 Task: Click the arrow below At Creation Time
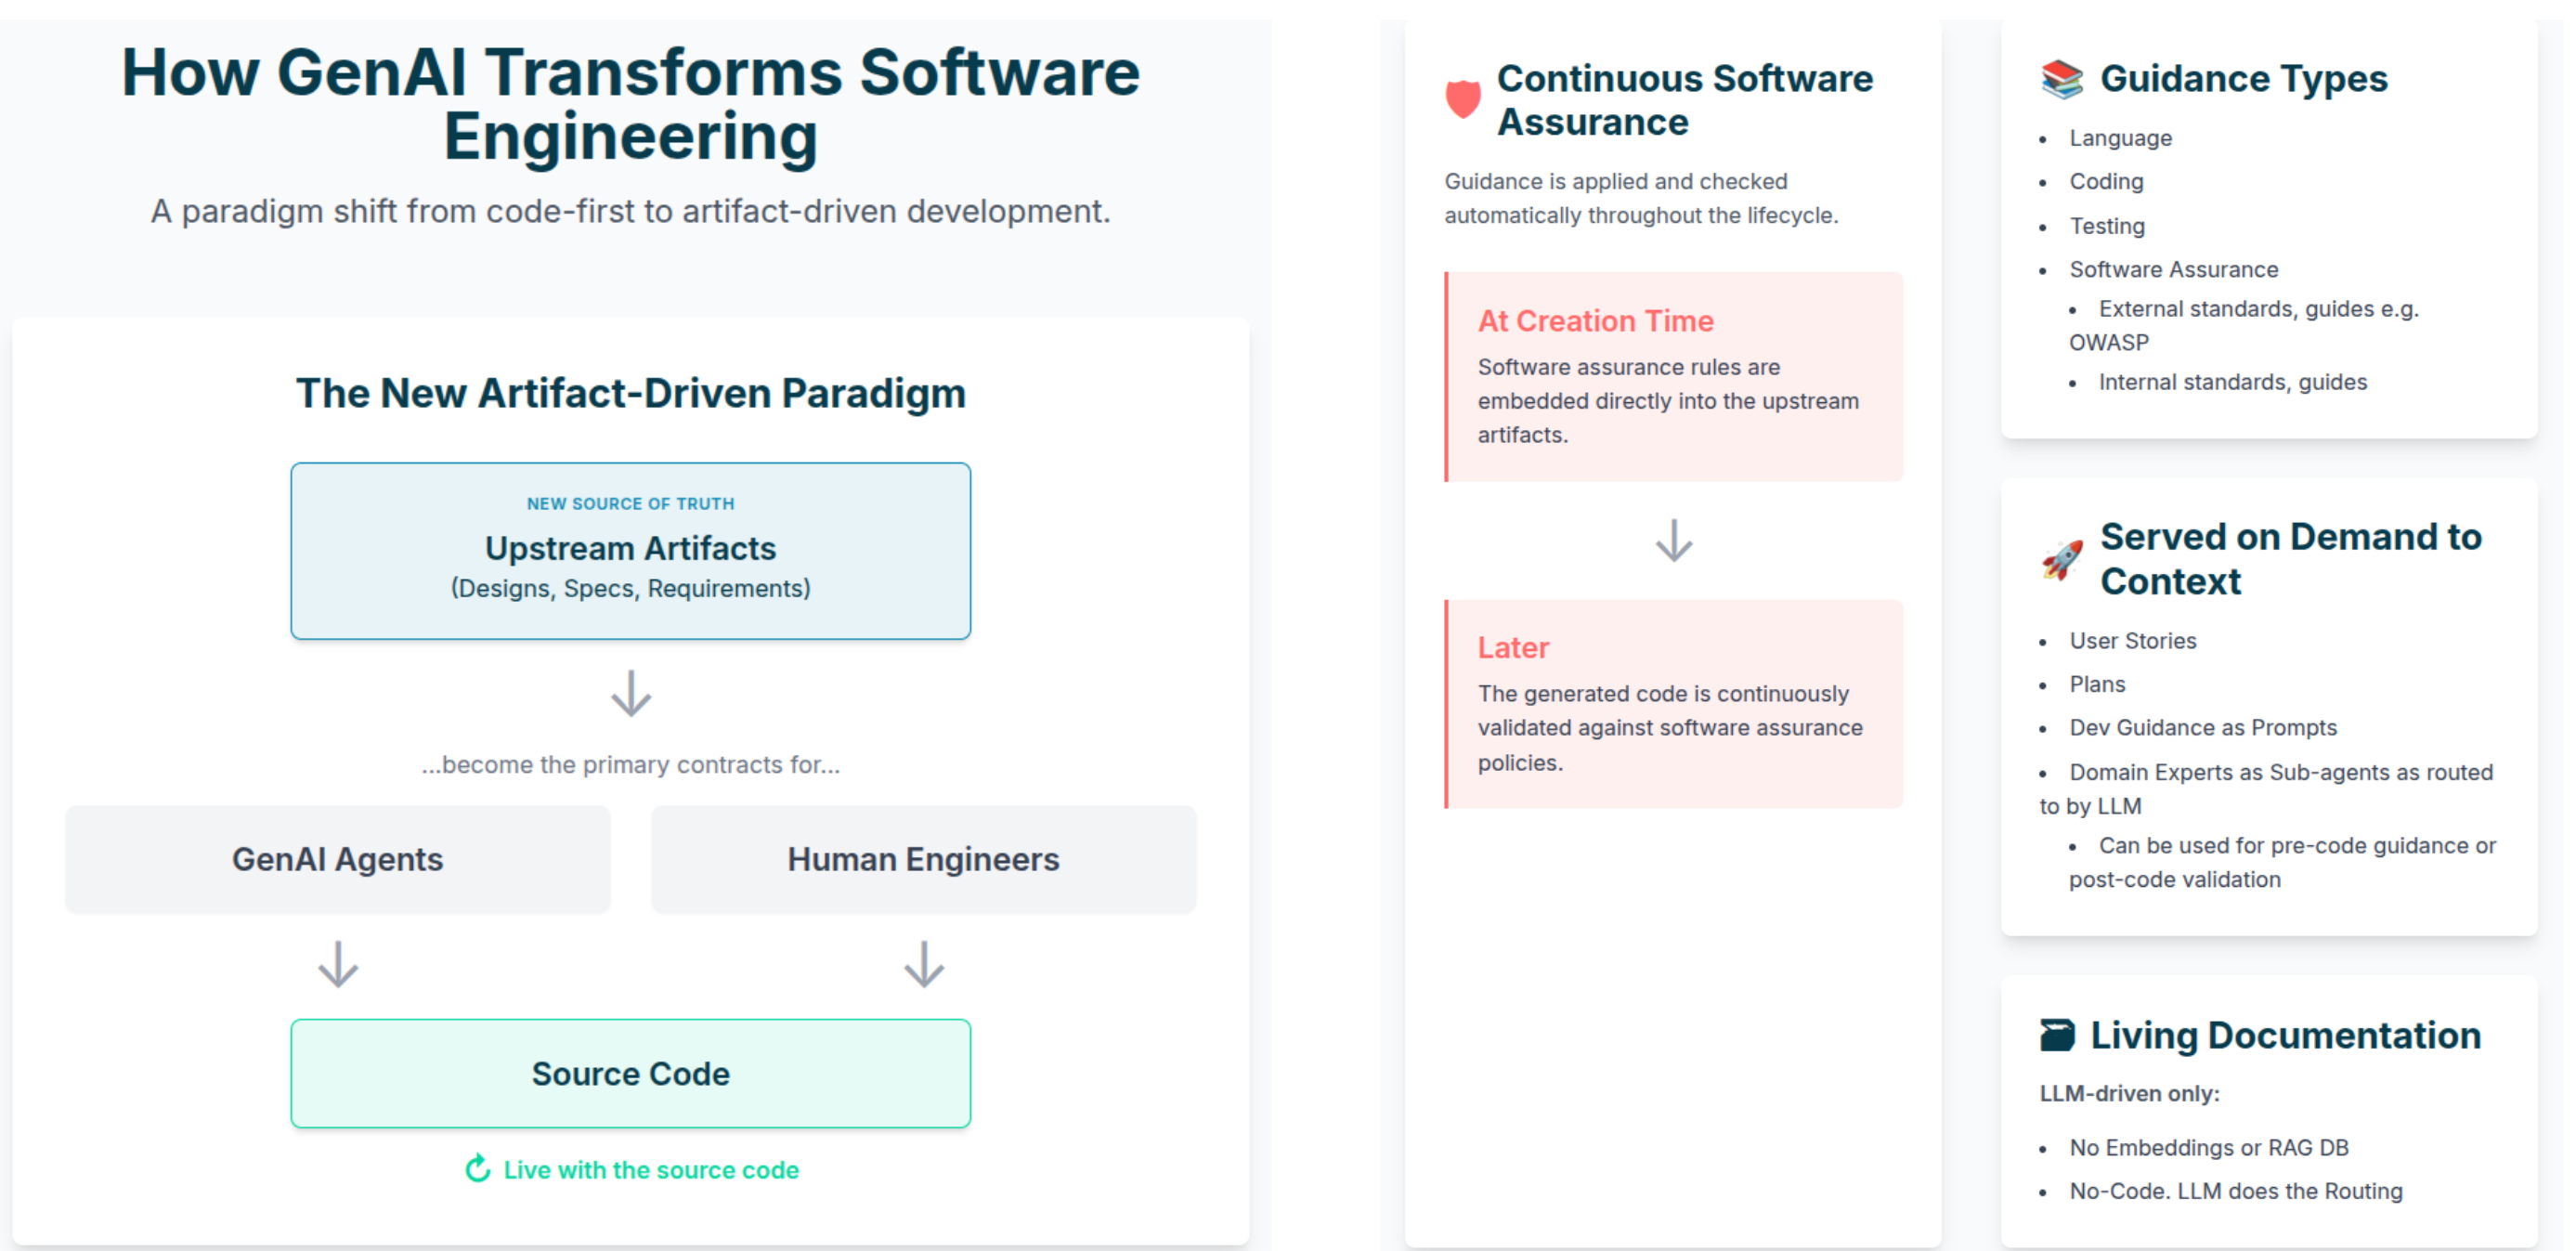click(1673, 541)
